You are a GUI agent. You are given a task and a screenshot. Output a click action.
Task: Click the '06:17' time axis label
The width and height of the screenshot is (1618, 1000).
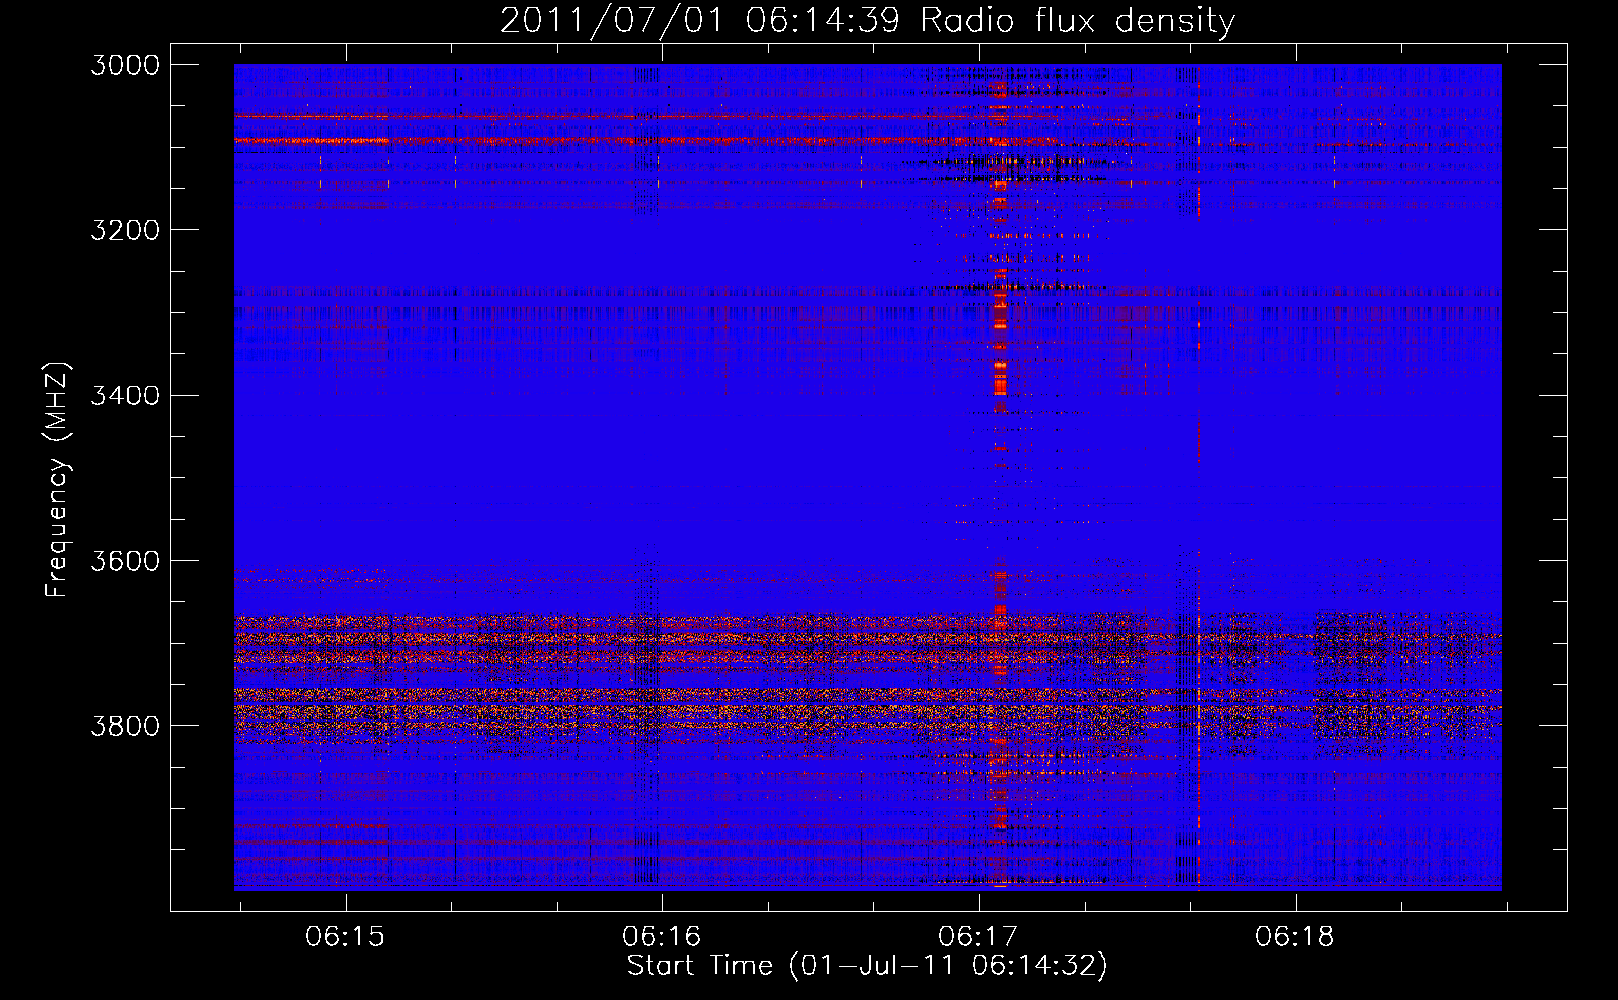[978, 937]
